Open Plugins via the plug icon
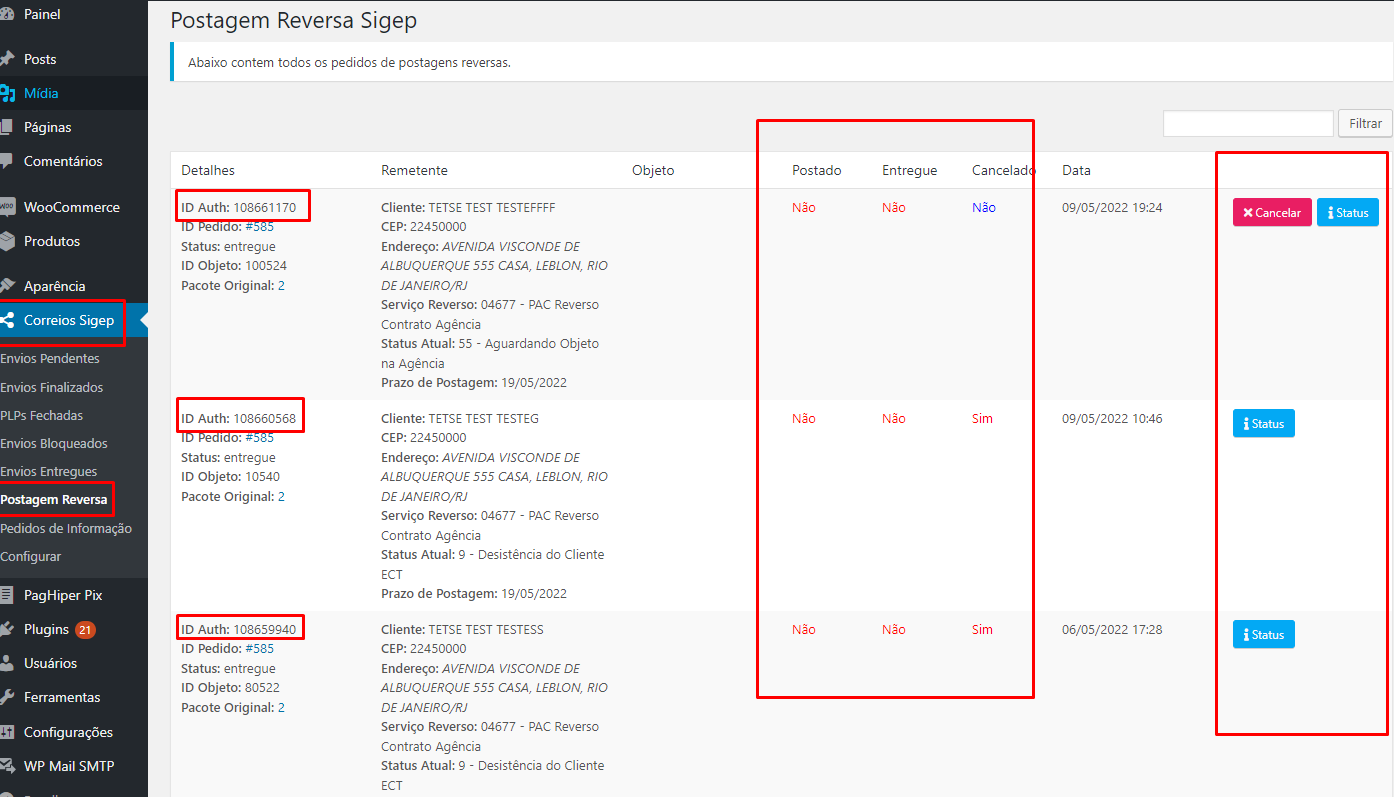1394x797 pixels. (x=7, y=630)
